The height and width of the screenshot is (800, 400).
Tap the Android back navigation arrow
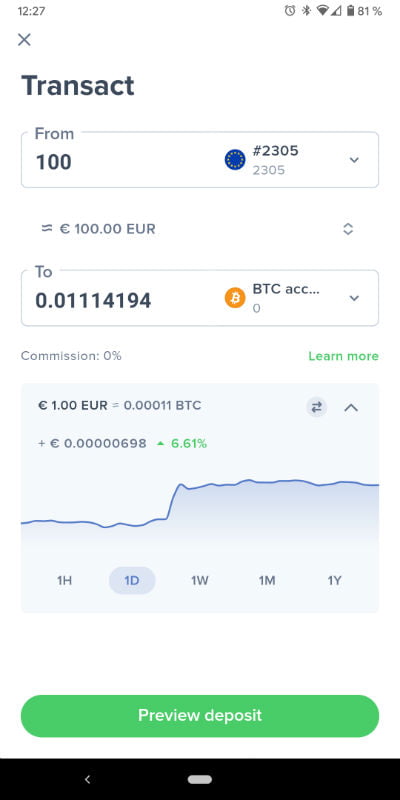(x=87, y=779)
